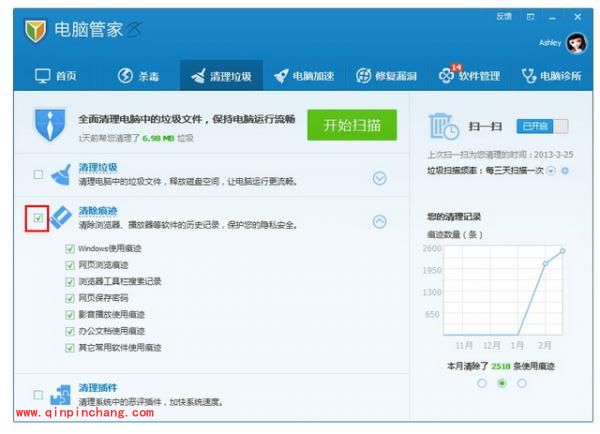Uncheck Windows使用痕迹 option
This screenshot has height=434, width=600.
(x=70, y=249)
